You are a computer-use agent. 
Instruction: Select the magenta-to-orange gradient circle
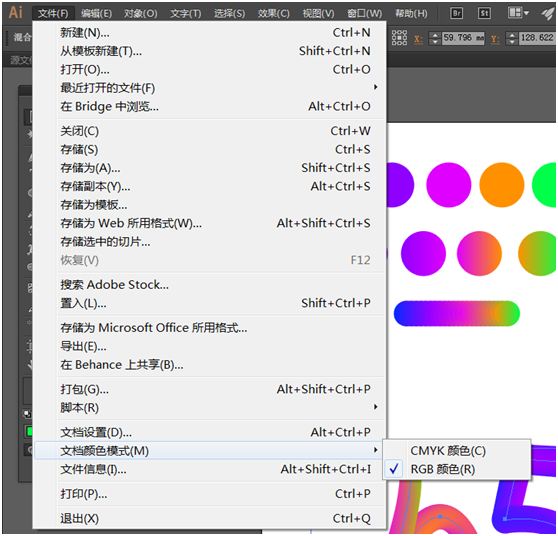pos(479,253)
